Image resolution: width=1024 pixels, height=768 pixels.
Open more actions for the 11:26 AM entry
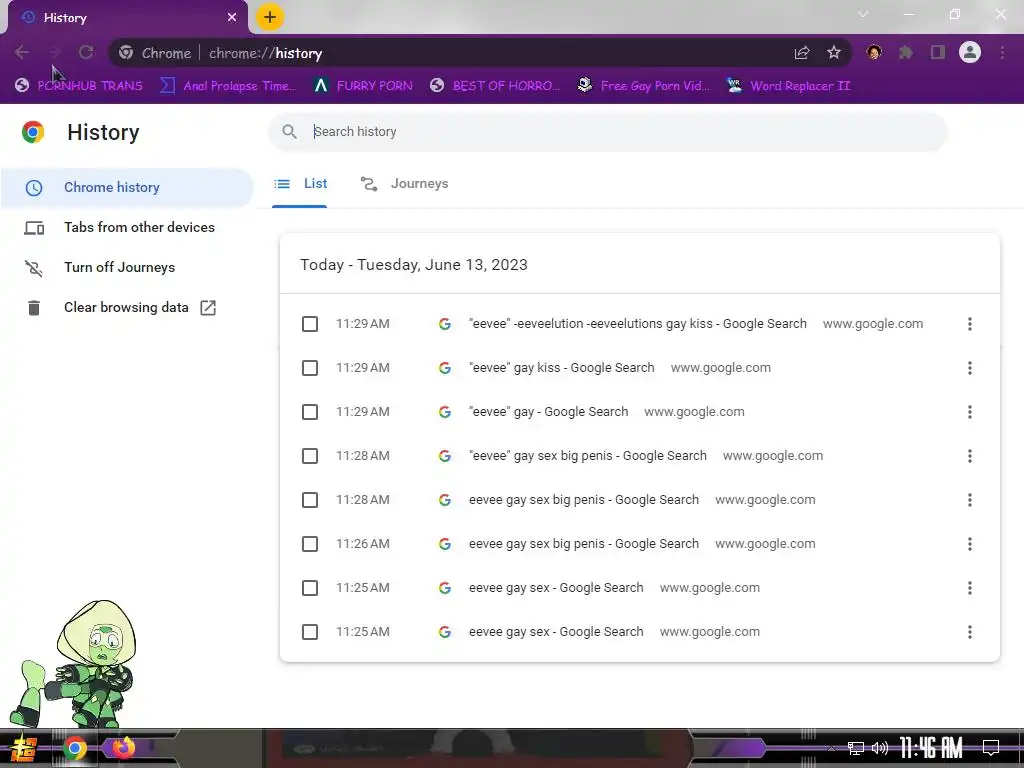(970, 544)
